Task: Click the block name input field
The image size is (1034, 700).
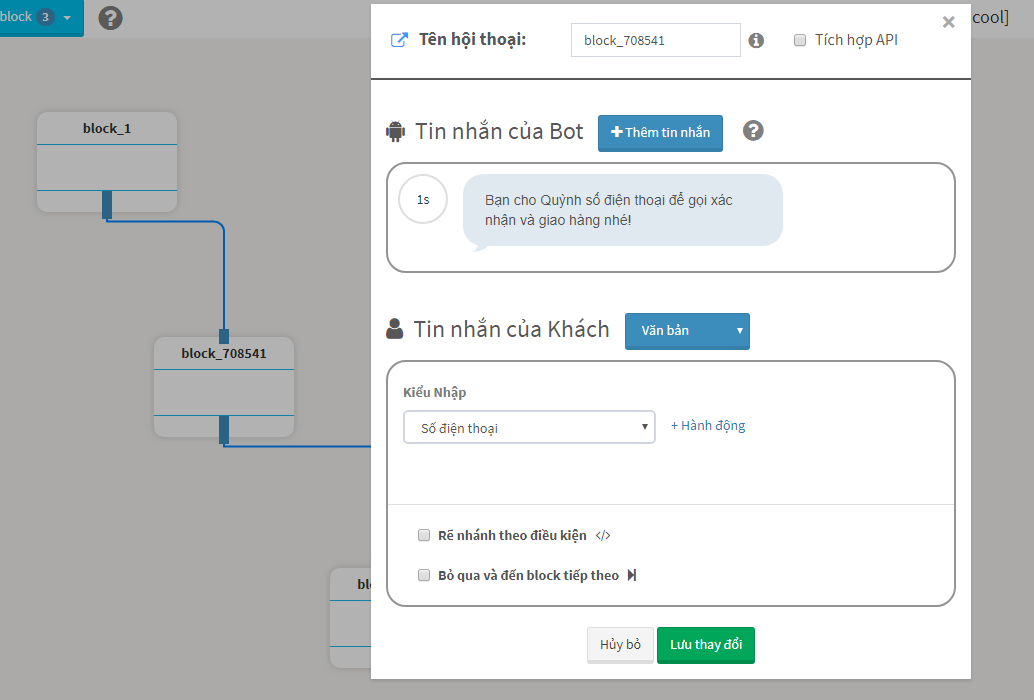Action: coord(655,40)
